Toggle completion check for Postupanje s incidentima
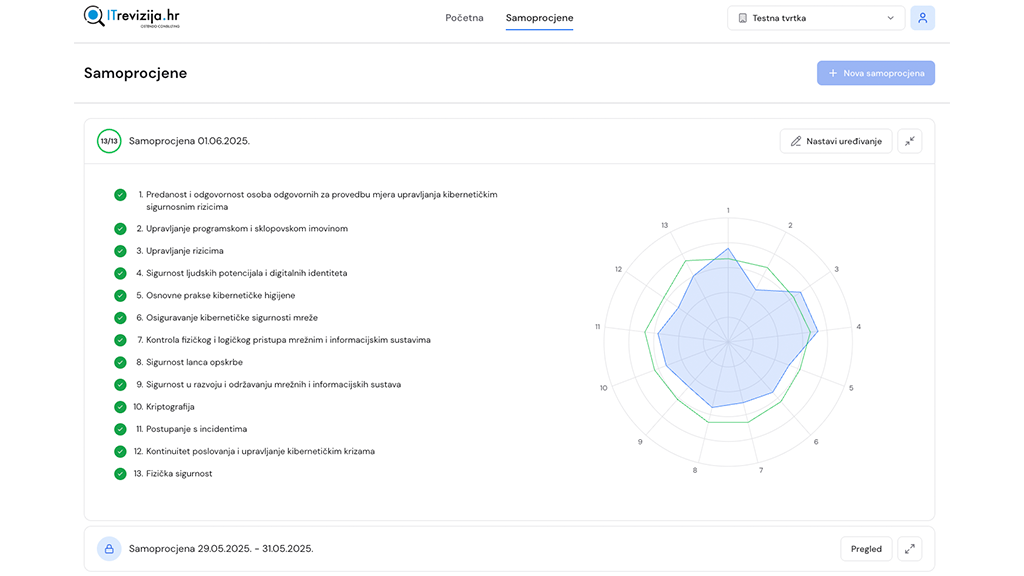This screenshot has width=1024, height=576. coord(119,428)
